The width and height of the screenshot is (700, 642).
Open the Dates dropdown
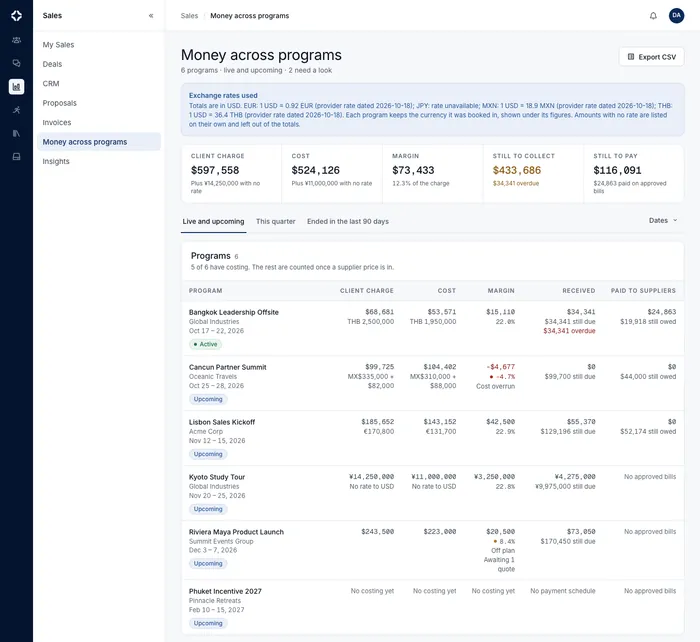[663, 221]
